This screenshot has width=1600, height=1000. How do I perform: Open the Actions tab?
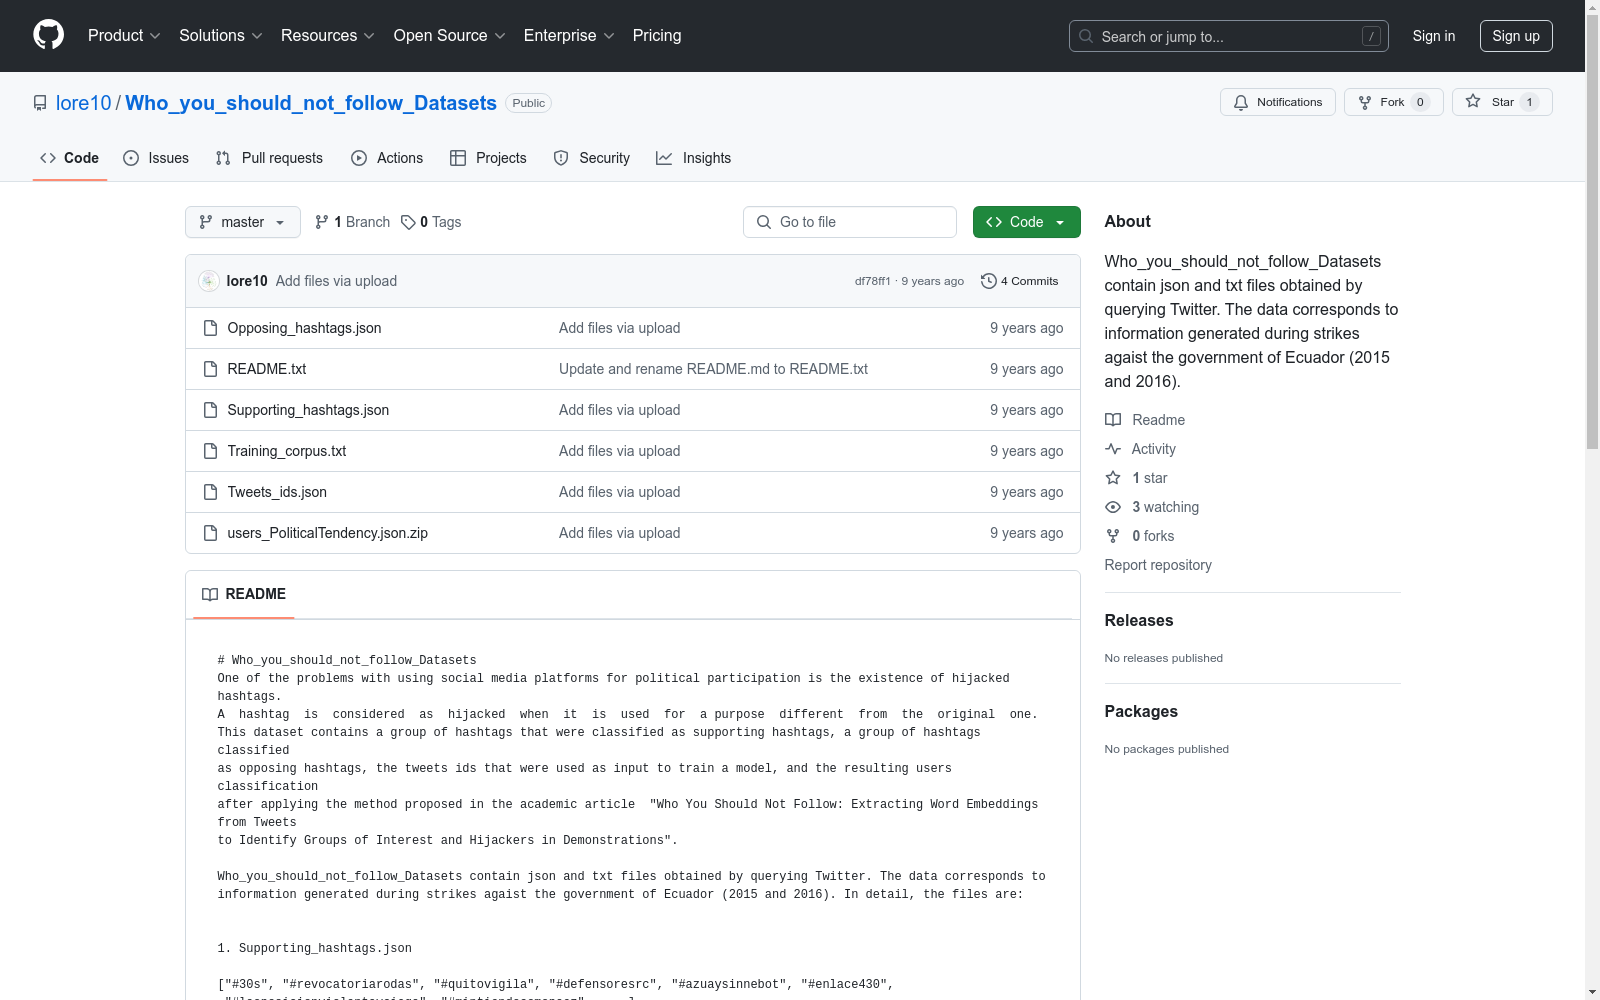tap(387, 158)
